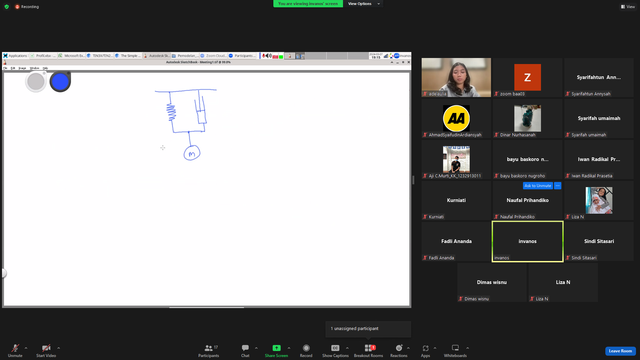Expand share options arrow beside Share Screen
The image size is (640, 360).
[289, 348]
